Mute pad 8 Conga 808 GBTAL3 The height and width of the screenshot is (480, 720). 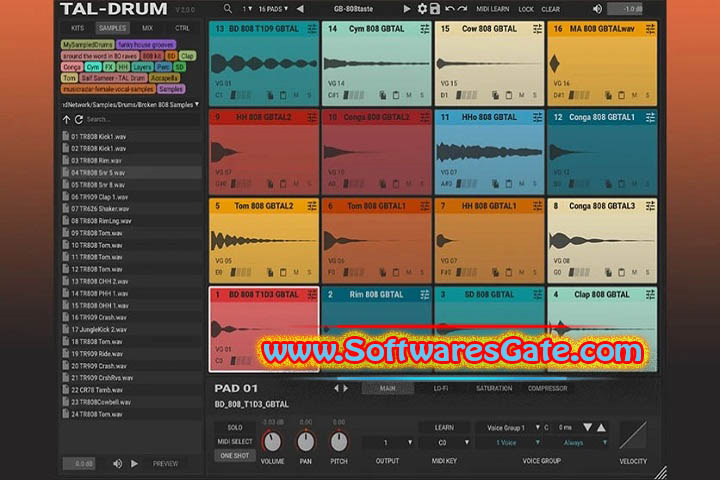point(634,272)
